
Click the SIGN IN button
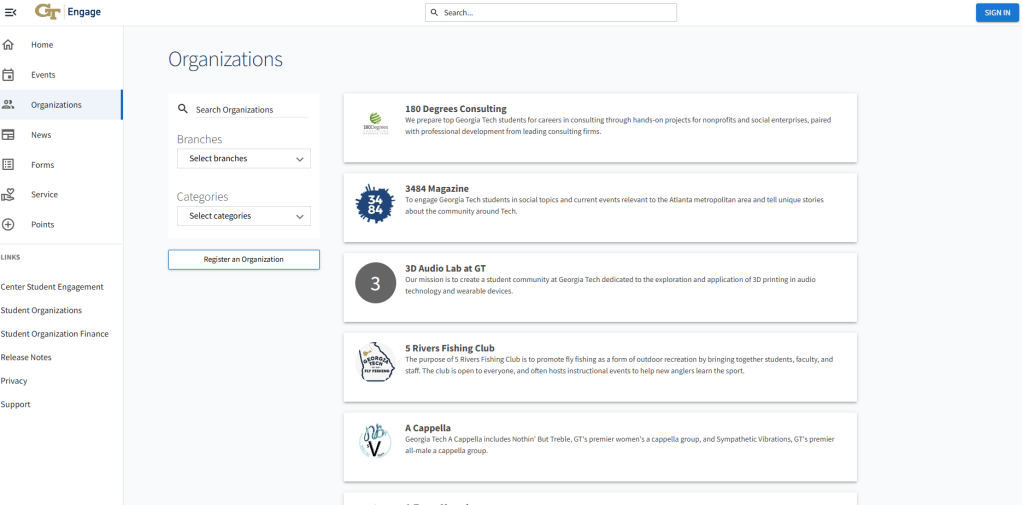click(x=997, y=12)
